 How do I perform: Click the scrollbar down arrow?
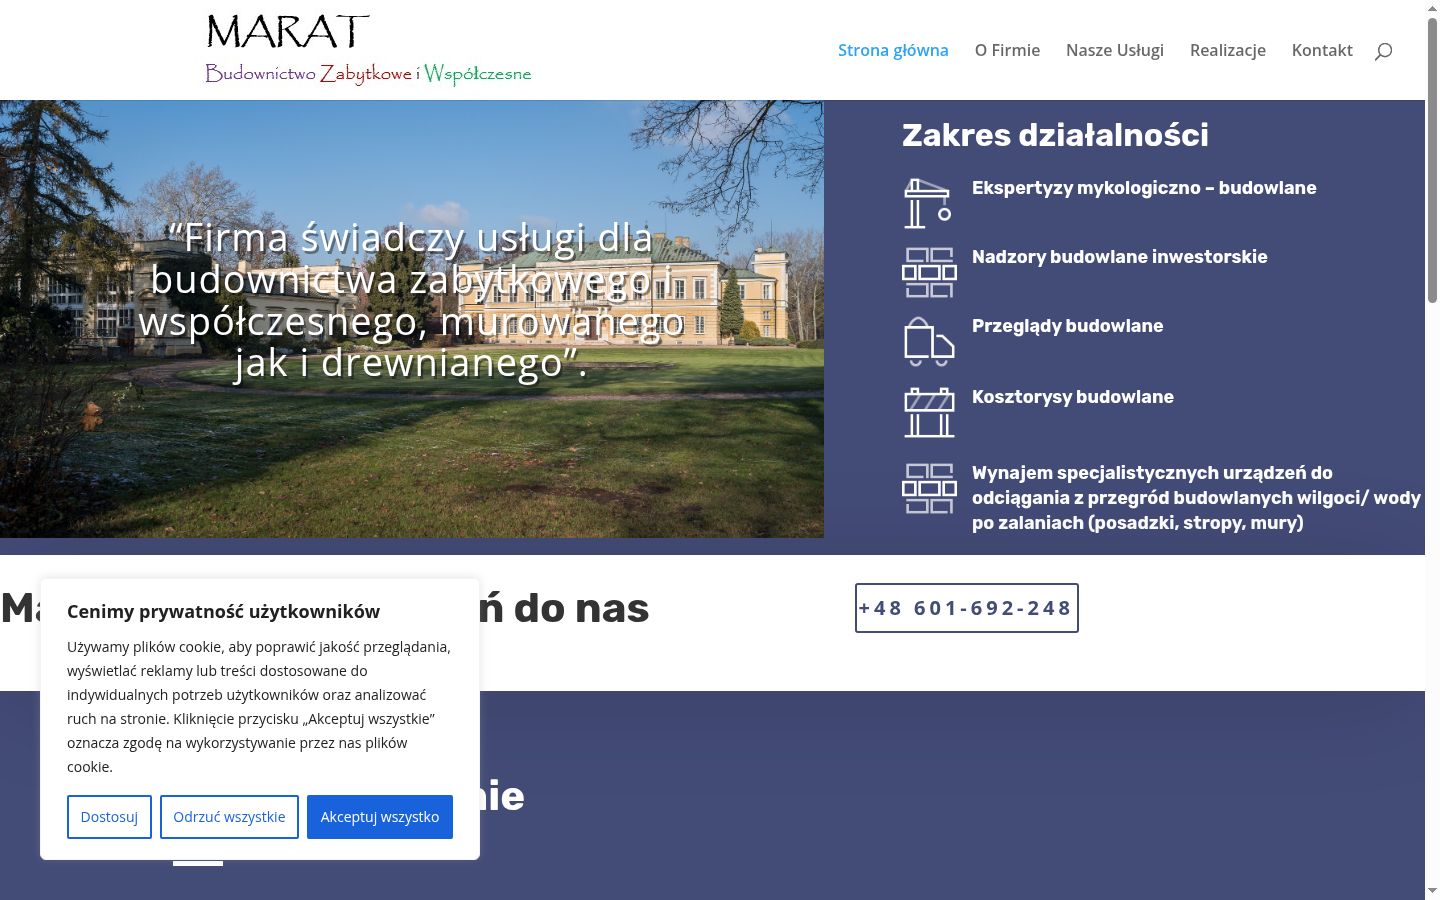1432,891
